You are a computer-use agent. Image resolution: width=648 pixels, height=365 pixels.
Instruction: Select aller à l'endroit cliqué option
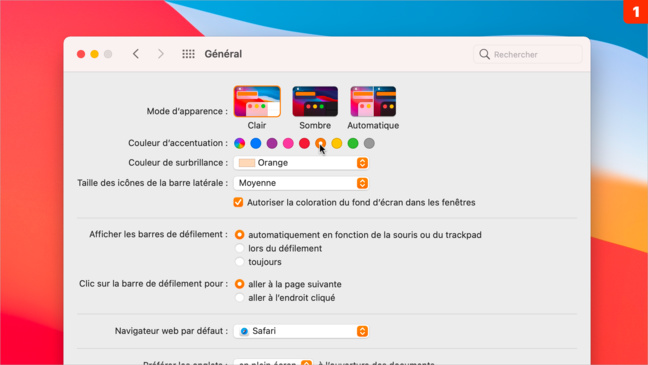pos(239,298)
